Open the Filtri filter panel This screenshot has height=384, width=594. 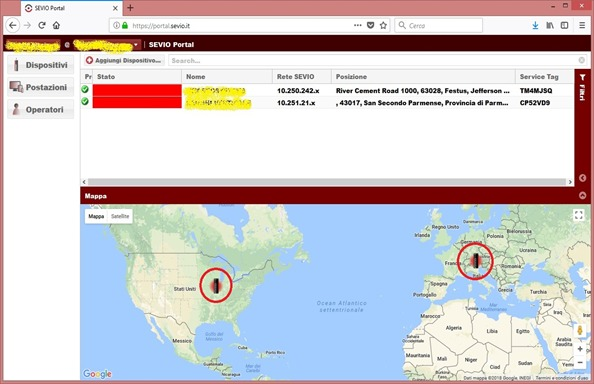coord(582,87)
